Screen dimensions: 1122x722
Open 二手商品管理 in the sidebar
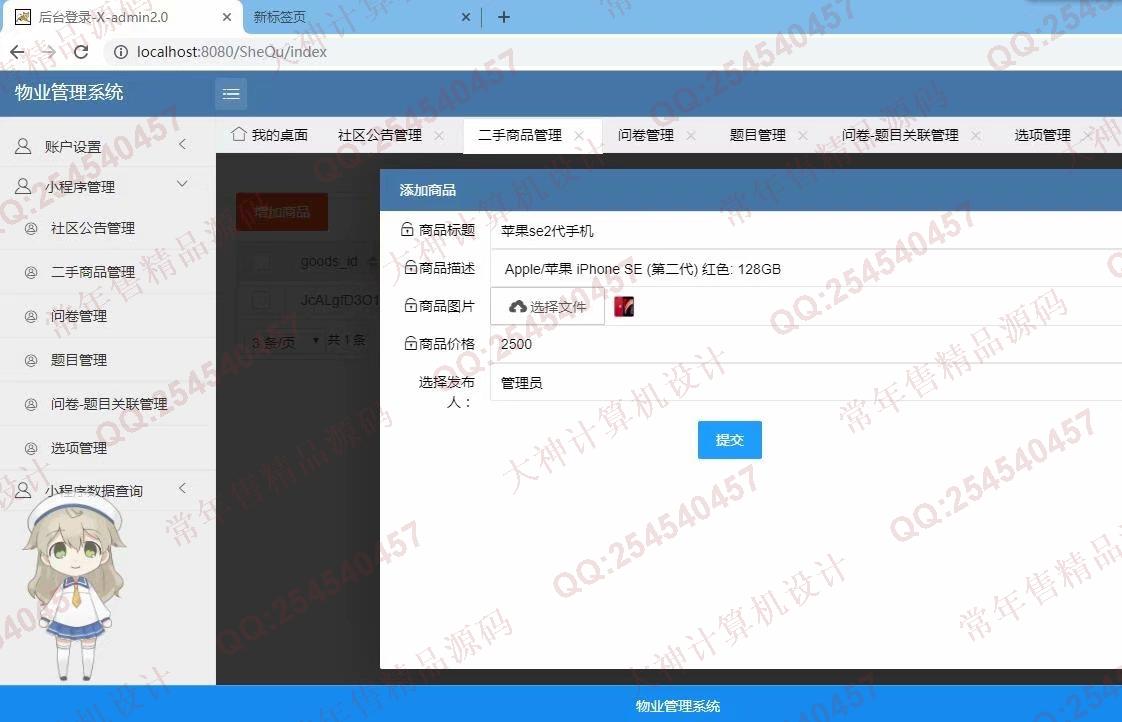pyautogui.click(x=93, y=272)
